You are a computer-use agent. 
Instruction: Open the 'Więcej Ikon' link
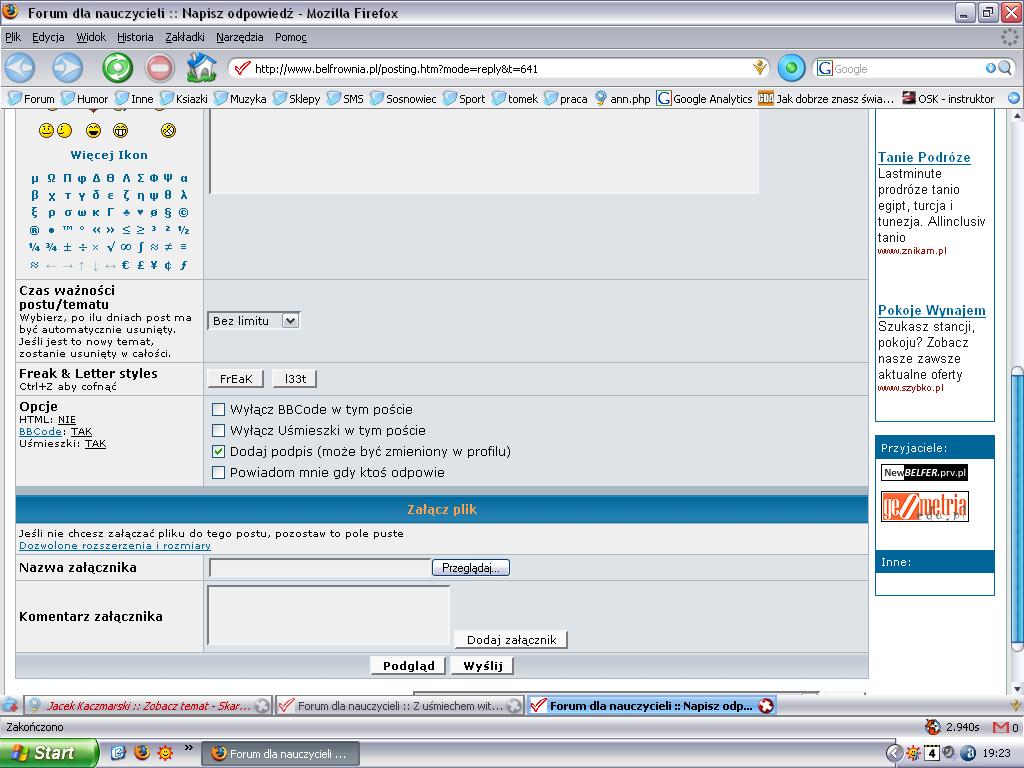(x=109, y=155)
